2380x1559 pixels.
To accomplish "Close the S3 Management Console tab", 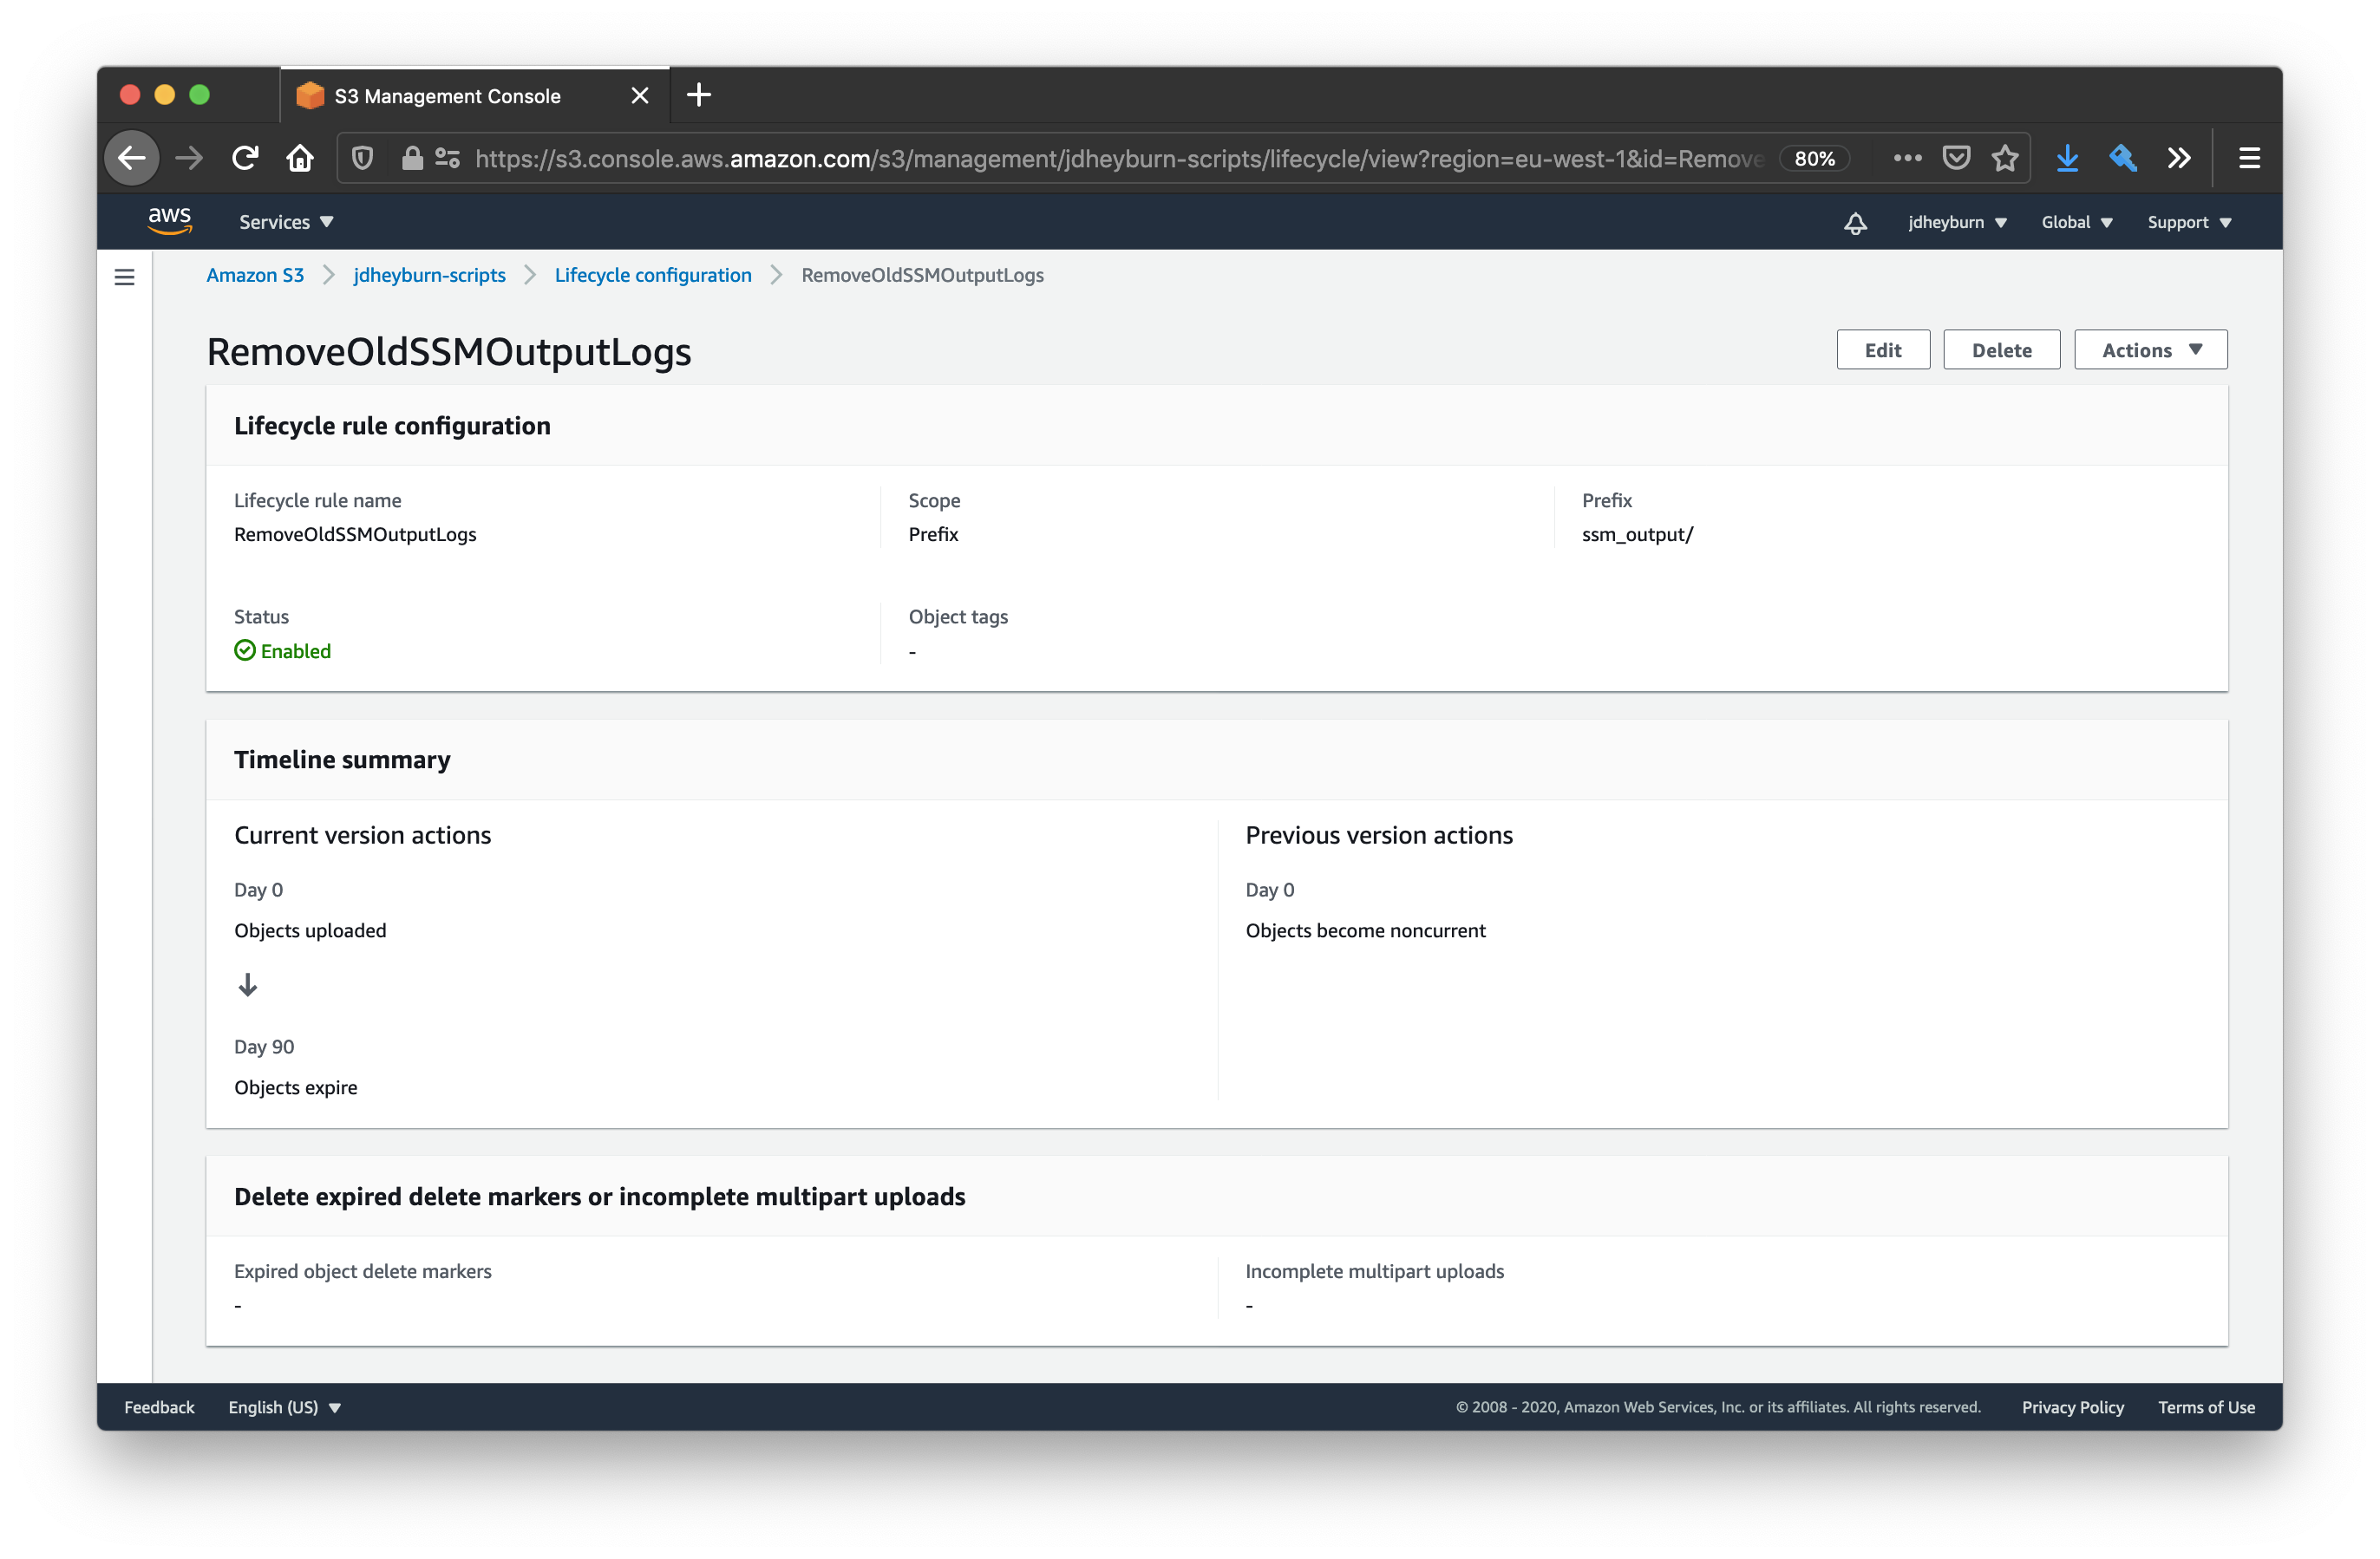I will pyautogui.click(x=640, y=95).
